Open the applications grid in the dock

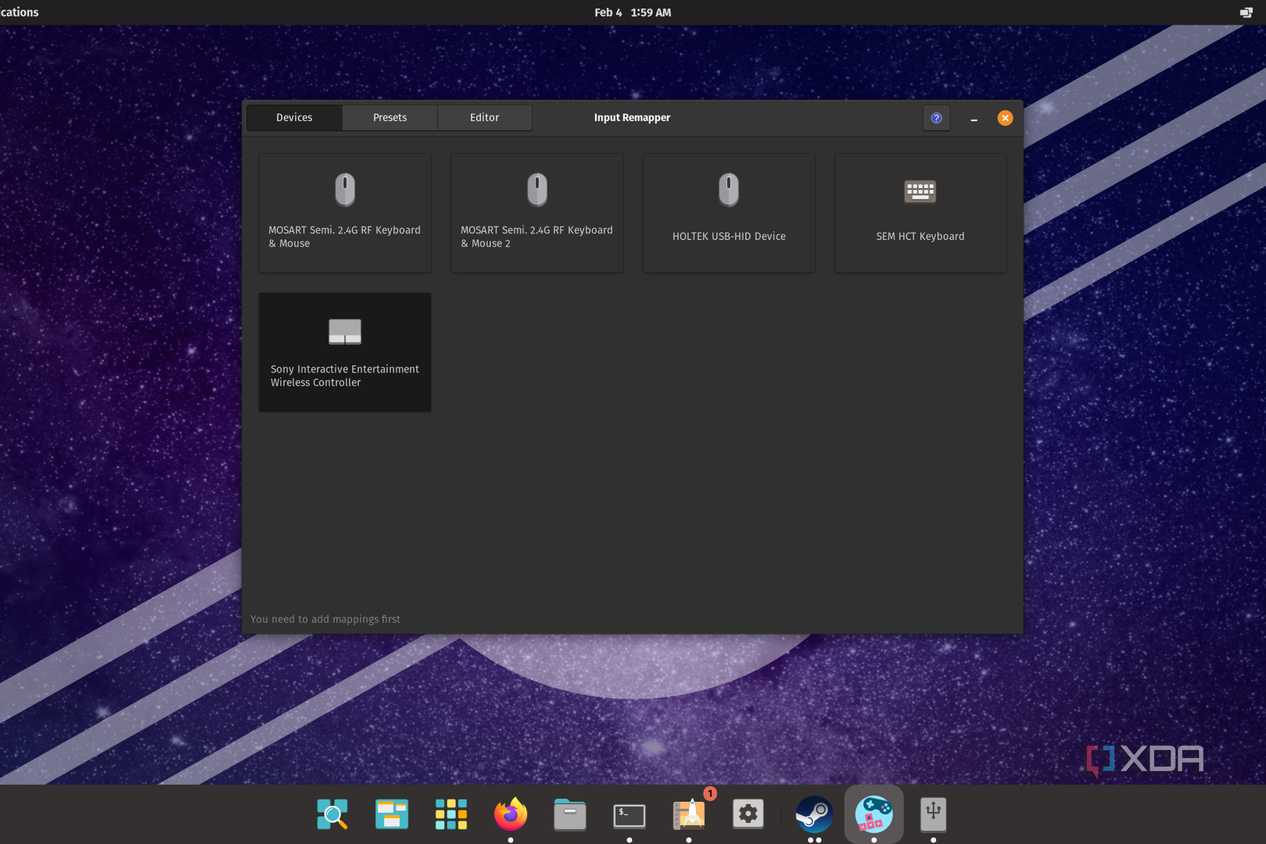pos(451,814)
